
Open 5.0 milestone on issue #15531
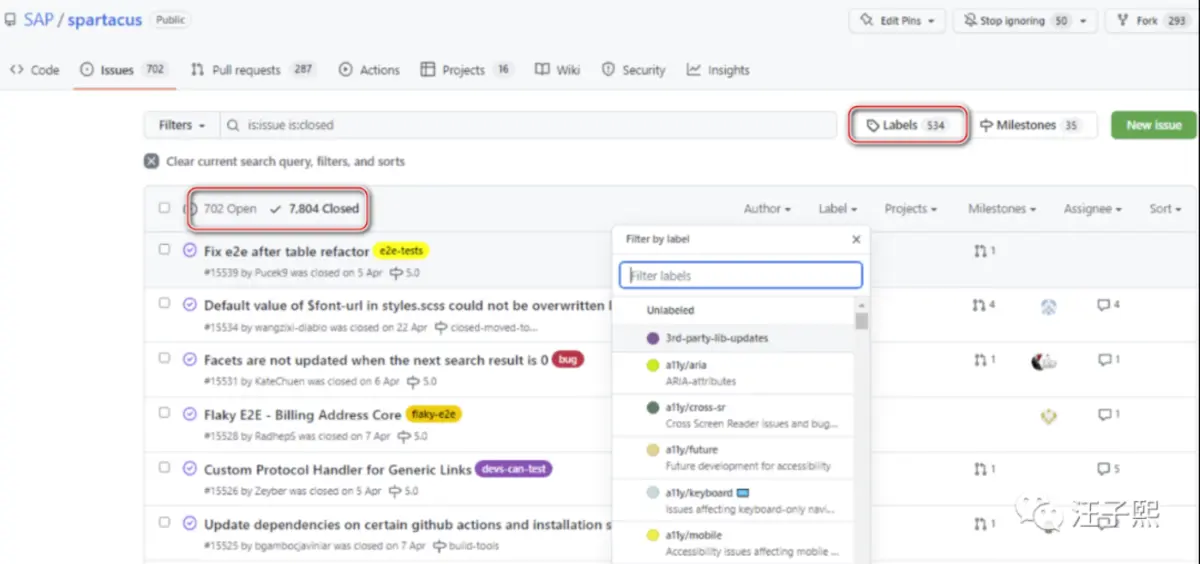421,381
